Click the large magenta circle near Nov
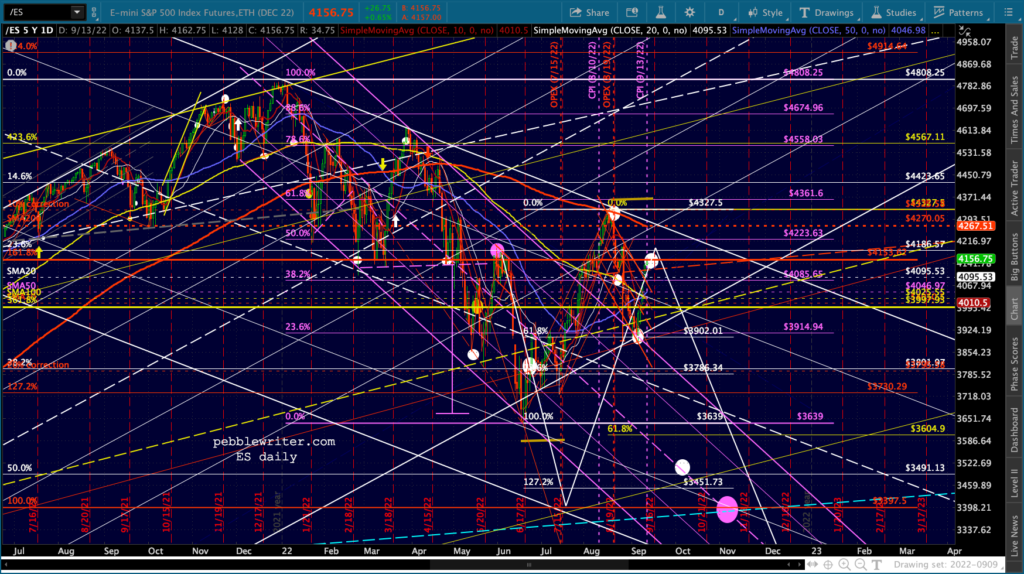Viewport: 1024px width, 574px height. click(x=727, y=509)
